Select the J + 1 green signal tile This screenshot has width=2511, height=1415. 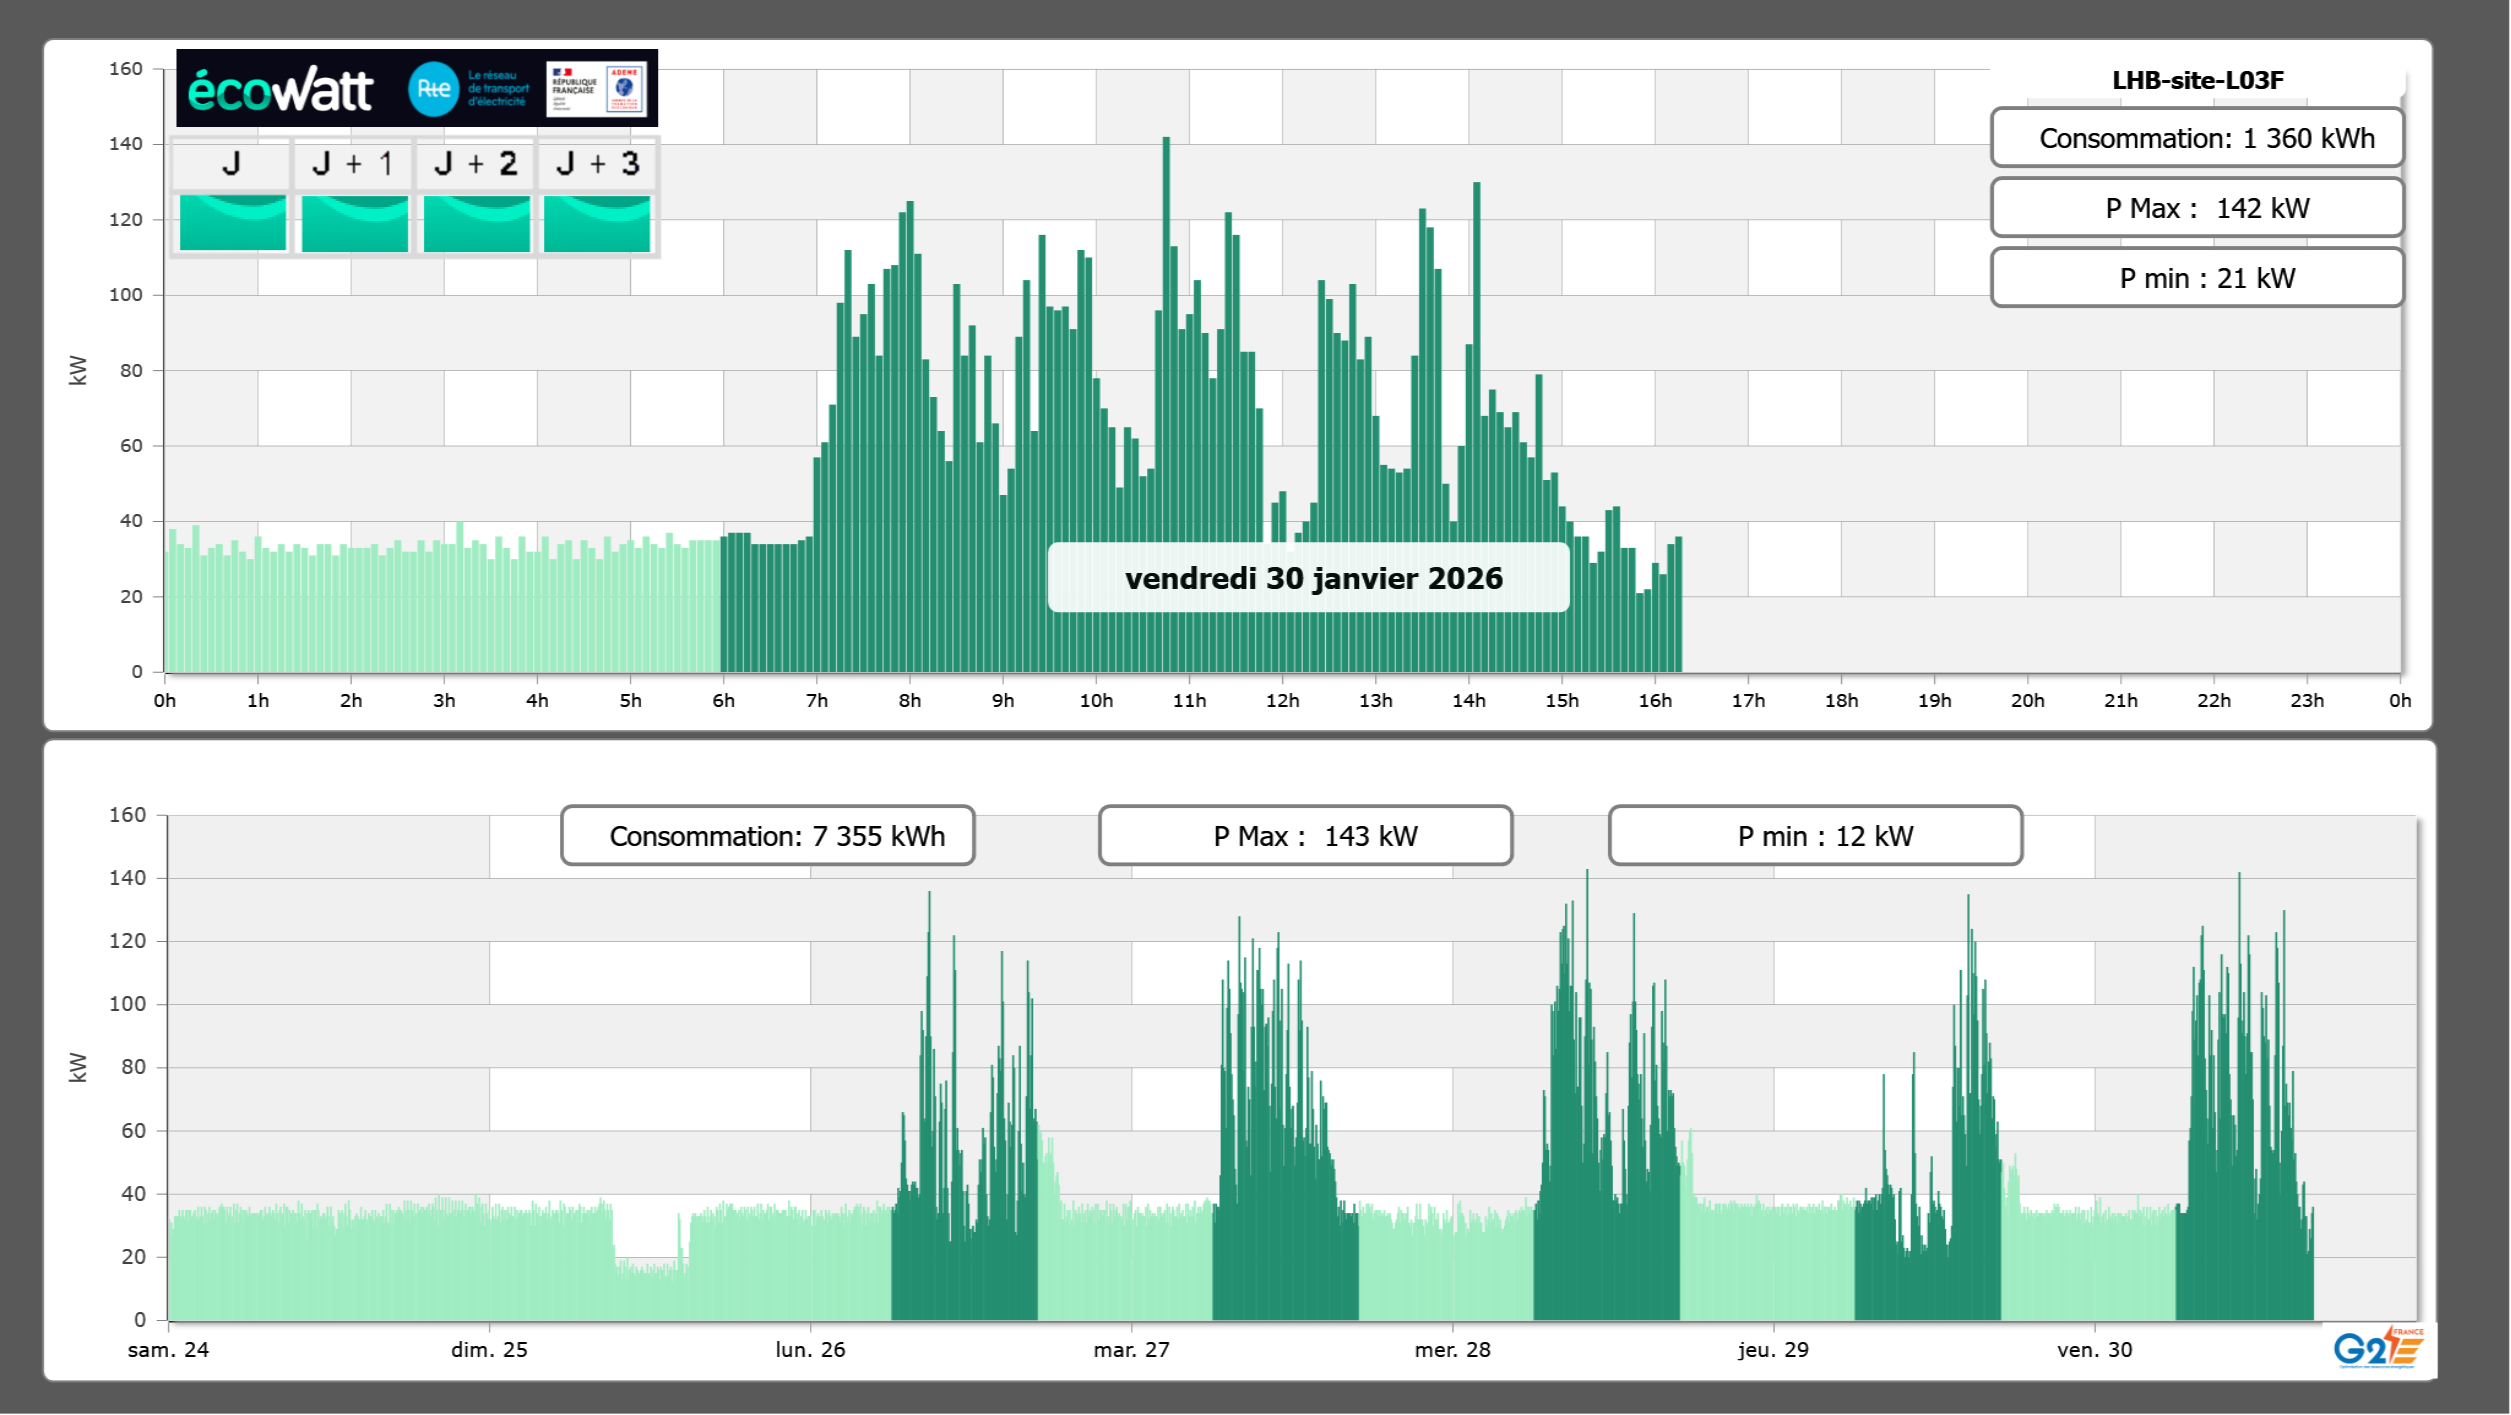coord(354,223)
